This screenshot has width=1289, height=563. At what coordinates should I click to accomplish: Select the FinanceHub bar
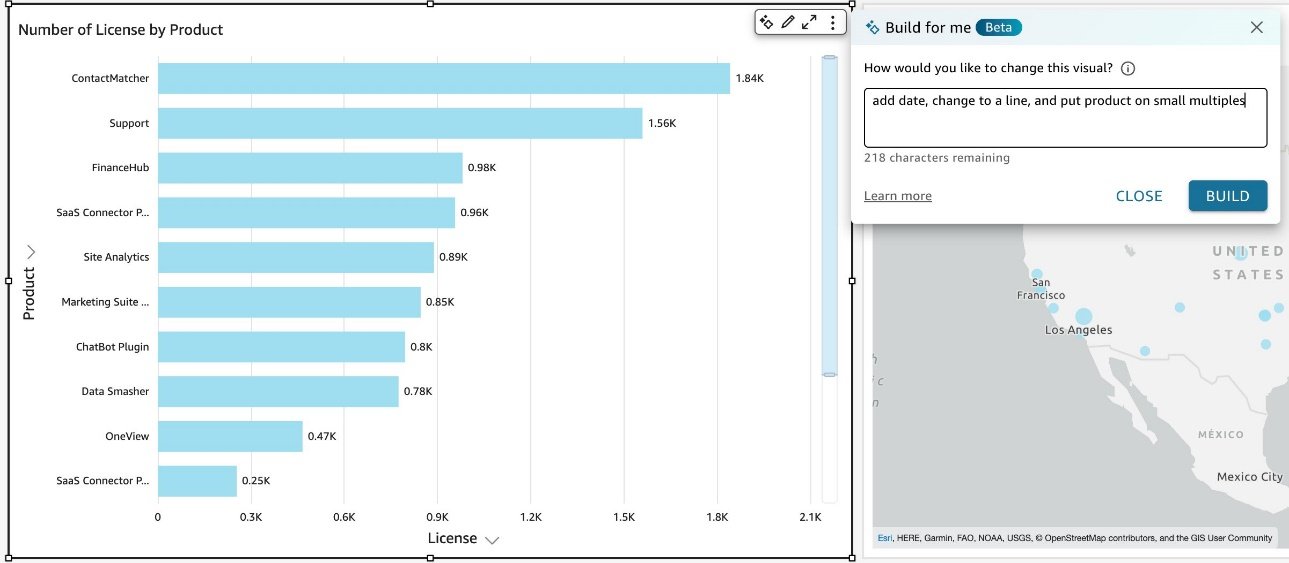click(x=310, y=168)
